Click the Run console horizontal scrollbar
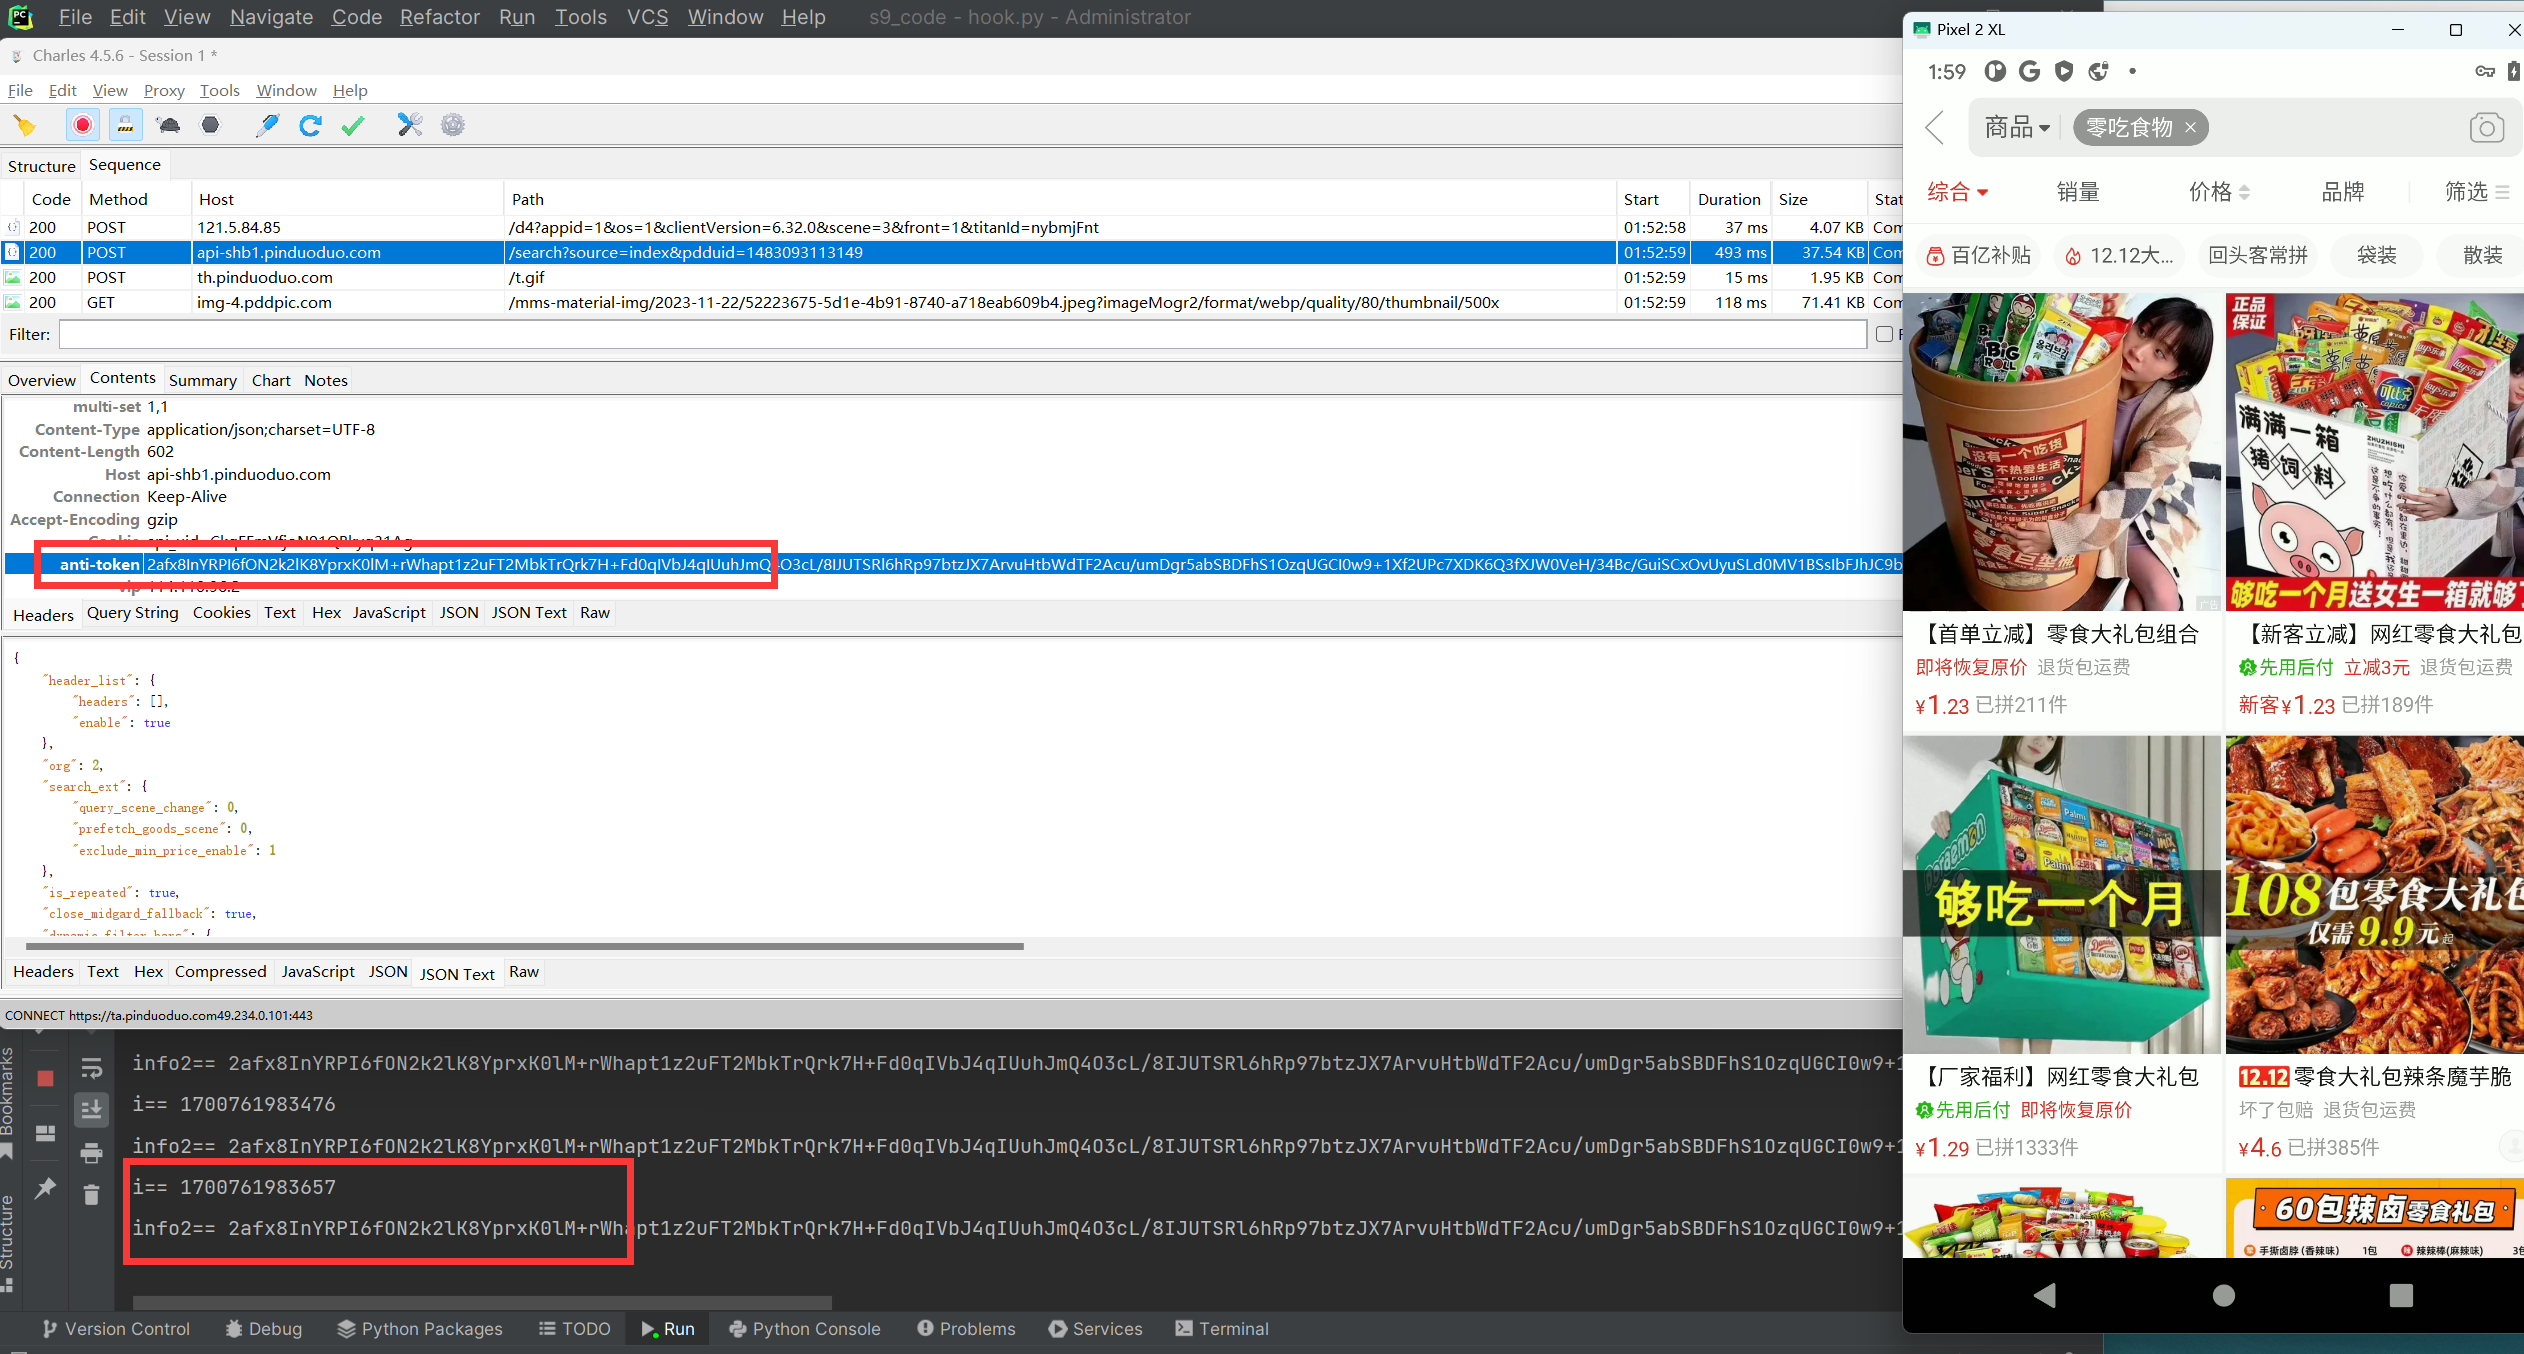 [x=482, y=1302]
